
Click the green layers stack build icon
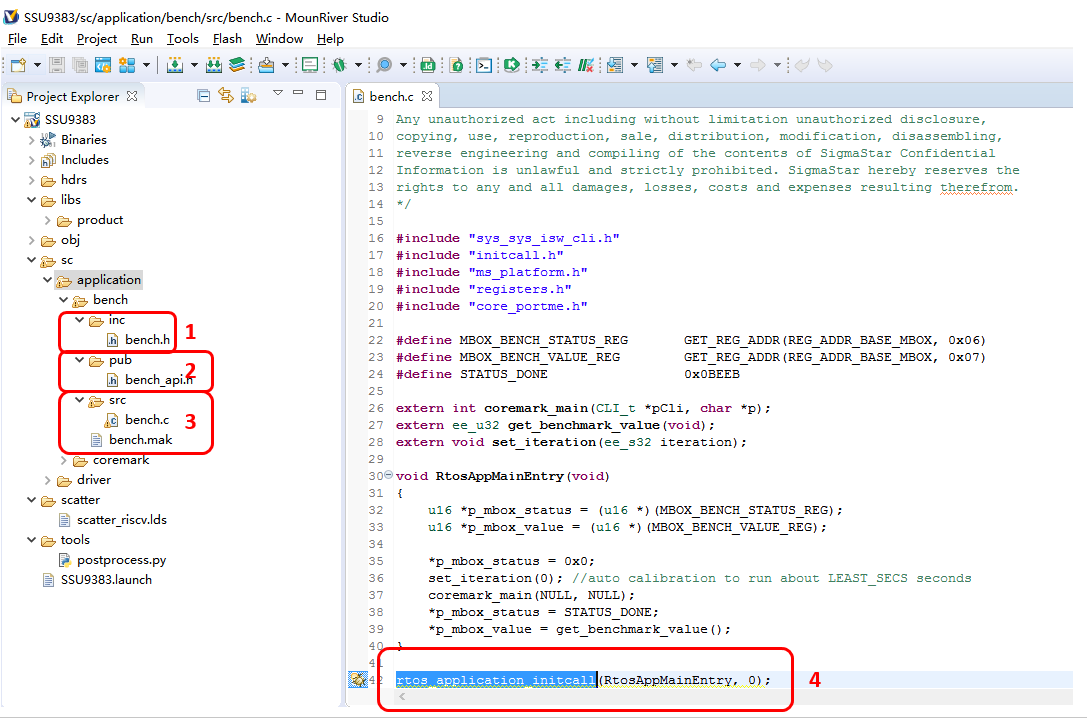(x=236, y=65)
